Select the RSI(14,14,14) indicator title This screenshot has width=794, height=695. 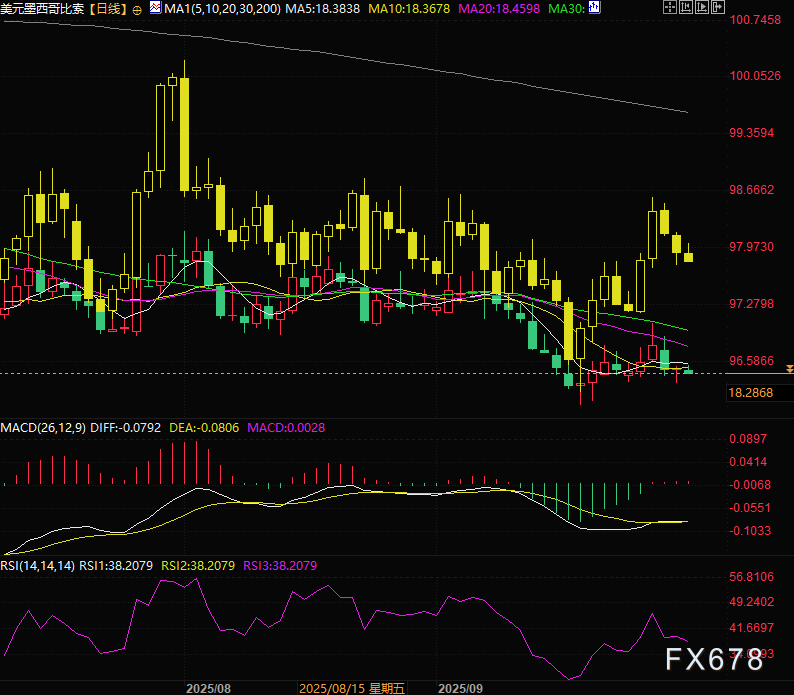click(x=38, y=565)
